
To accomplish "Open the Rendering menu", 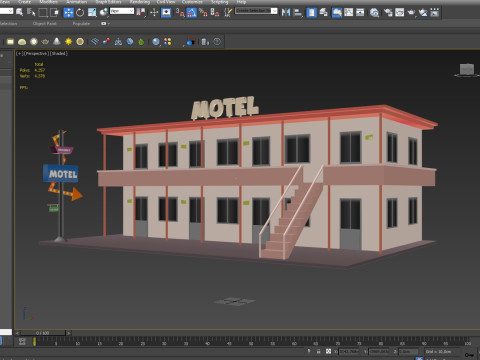I will click(x=140, y=2).
